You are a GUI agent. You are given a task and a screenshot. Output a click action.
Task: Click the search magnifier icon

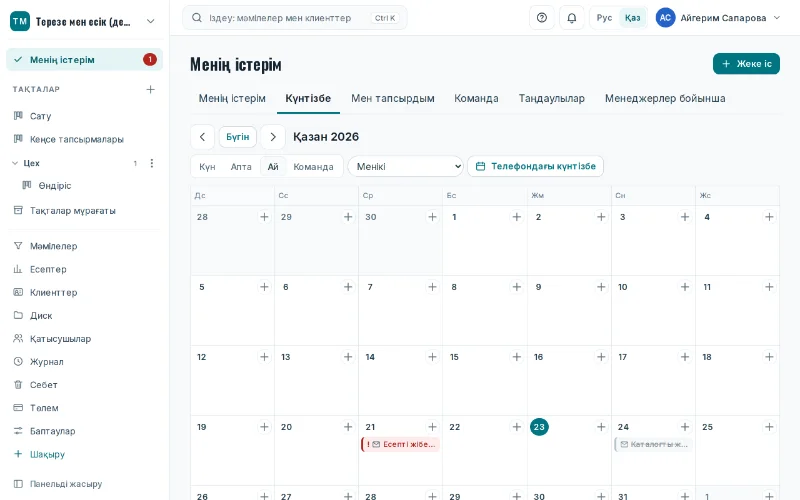tap(196, 18)
